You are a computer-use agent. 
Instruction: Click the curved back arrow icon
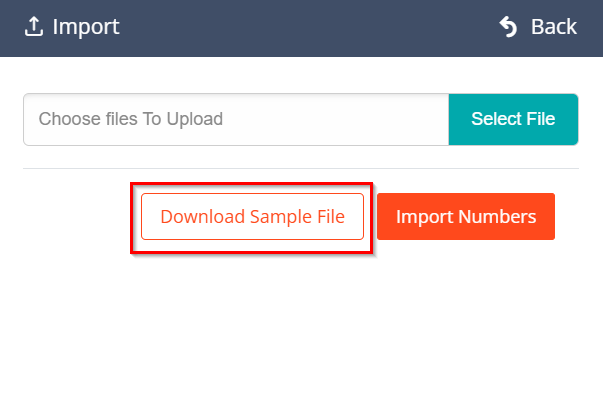(x=509, y=27)
